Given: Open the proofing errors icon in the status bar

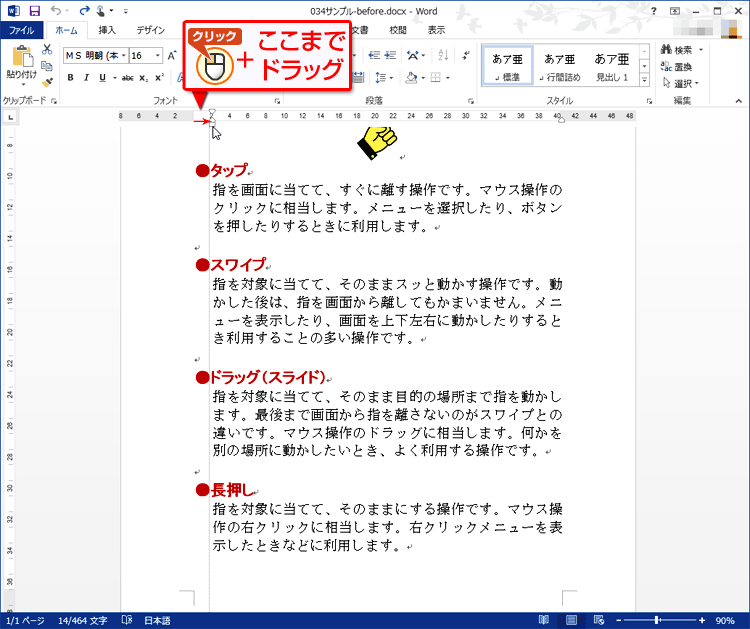Looking at the screenshot, I should pyautogui.click(x=127, y=620).
